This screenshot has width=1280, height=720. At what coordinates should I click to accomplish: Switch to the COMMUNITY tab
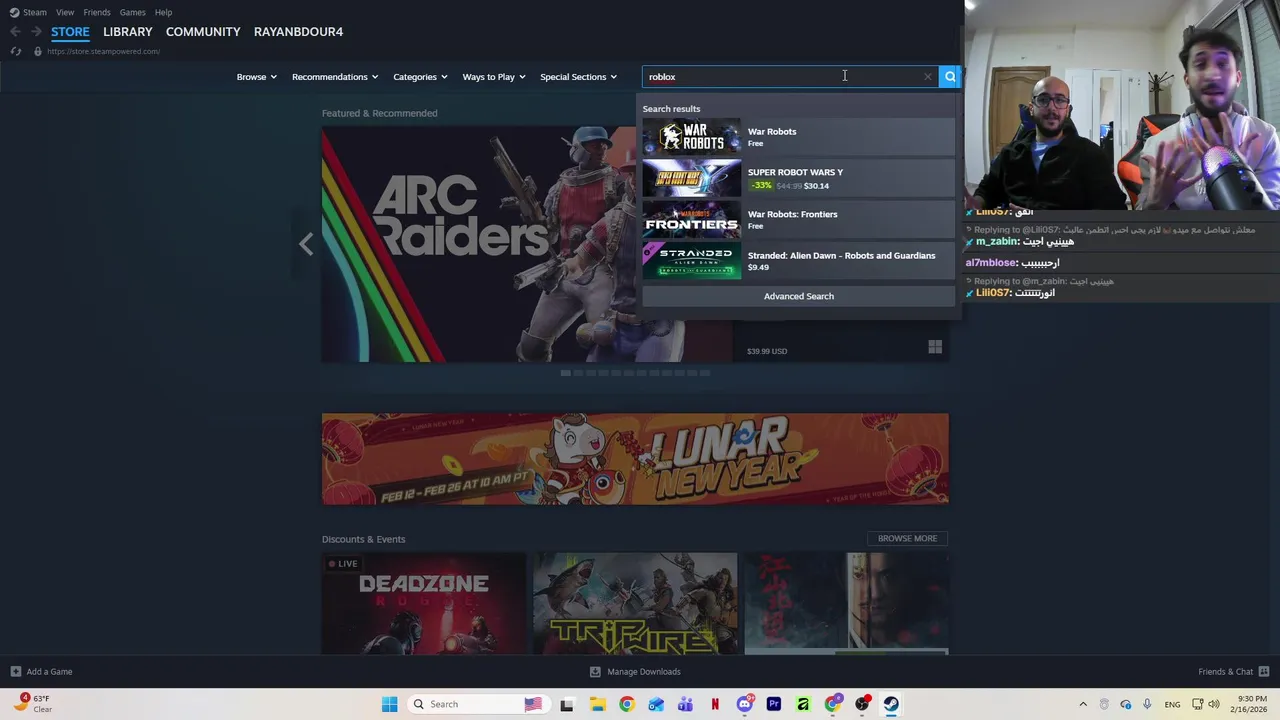point(203,32)
